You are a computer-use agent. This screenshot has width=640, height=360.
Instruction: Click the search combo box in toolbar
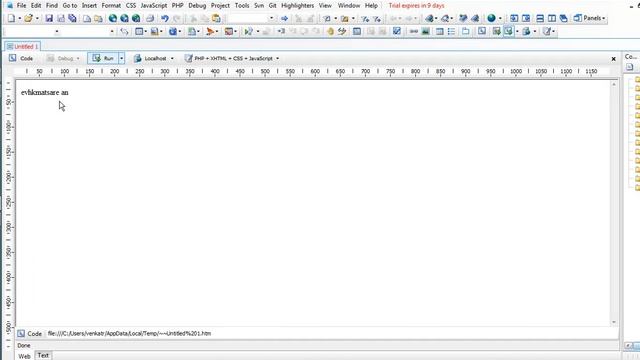tap(251, 18)
